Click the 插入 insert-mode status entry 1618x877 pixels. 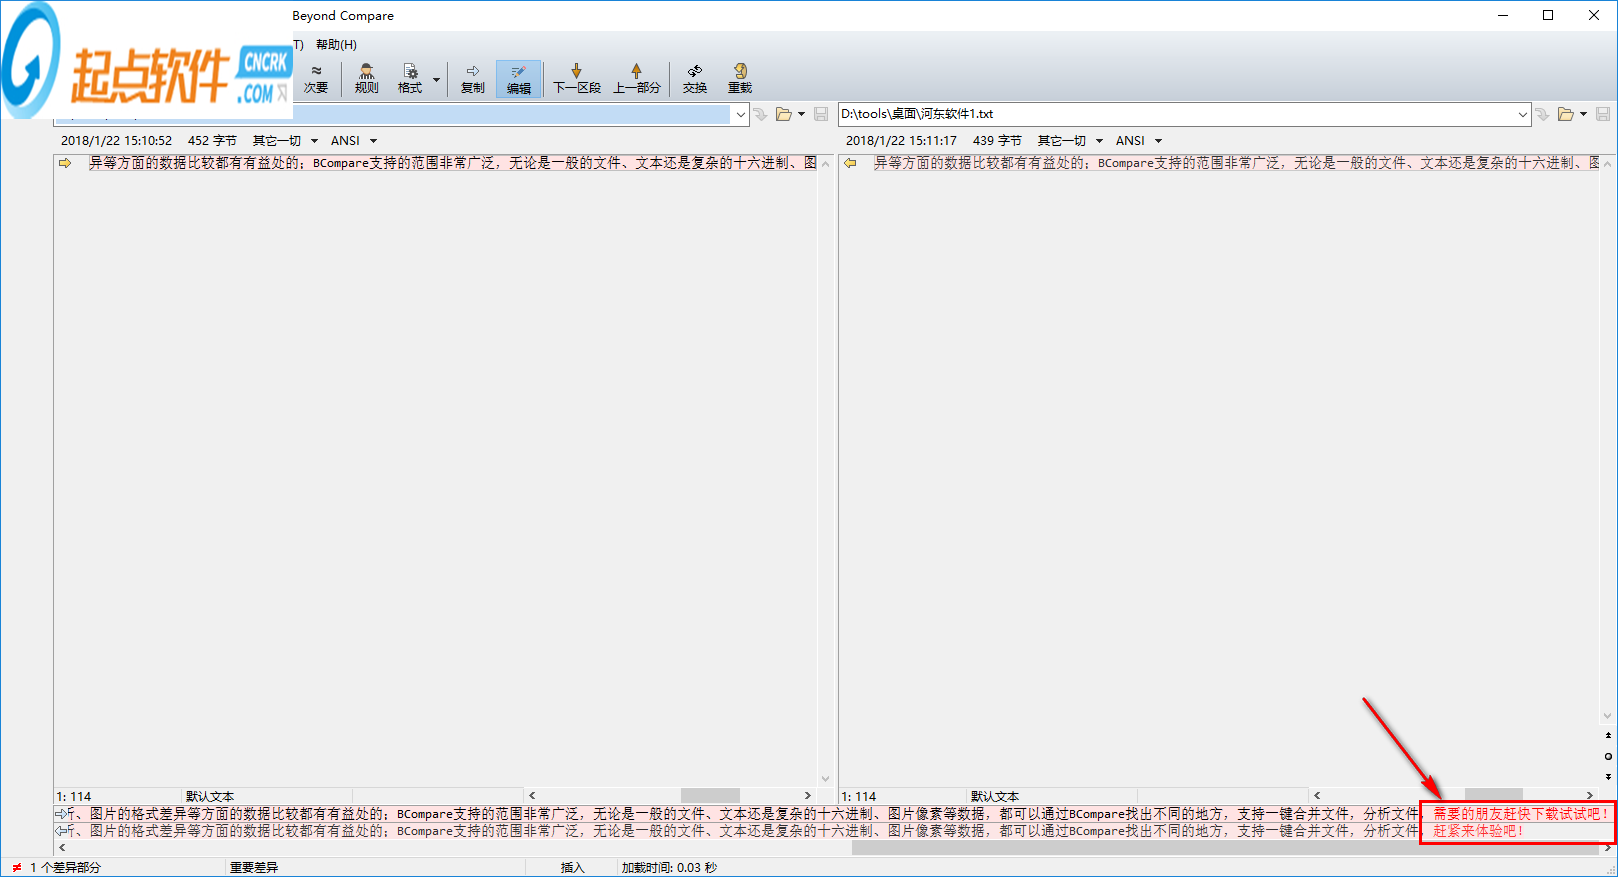coord(572,868)
